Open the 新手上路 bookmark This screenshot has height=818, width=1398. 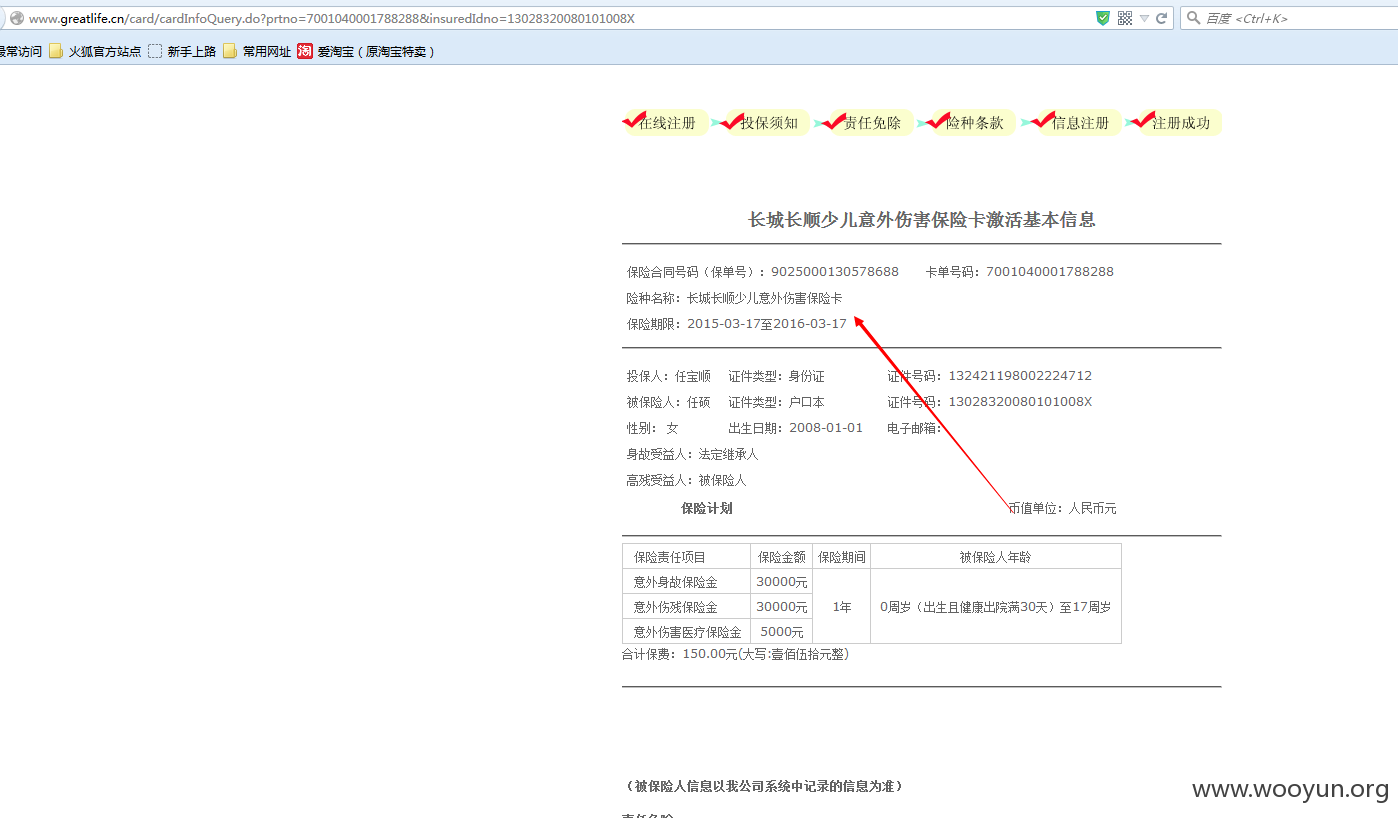pyautogui.click(x=182, y=51)
